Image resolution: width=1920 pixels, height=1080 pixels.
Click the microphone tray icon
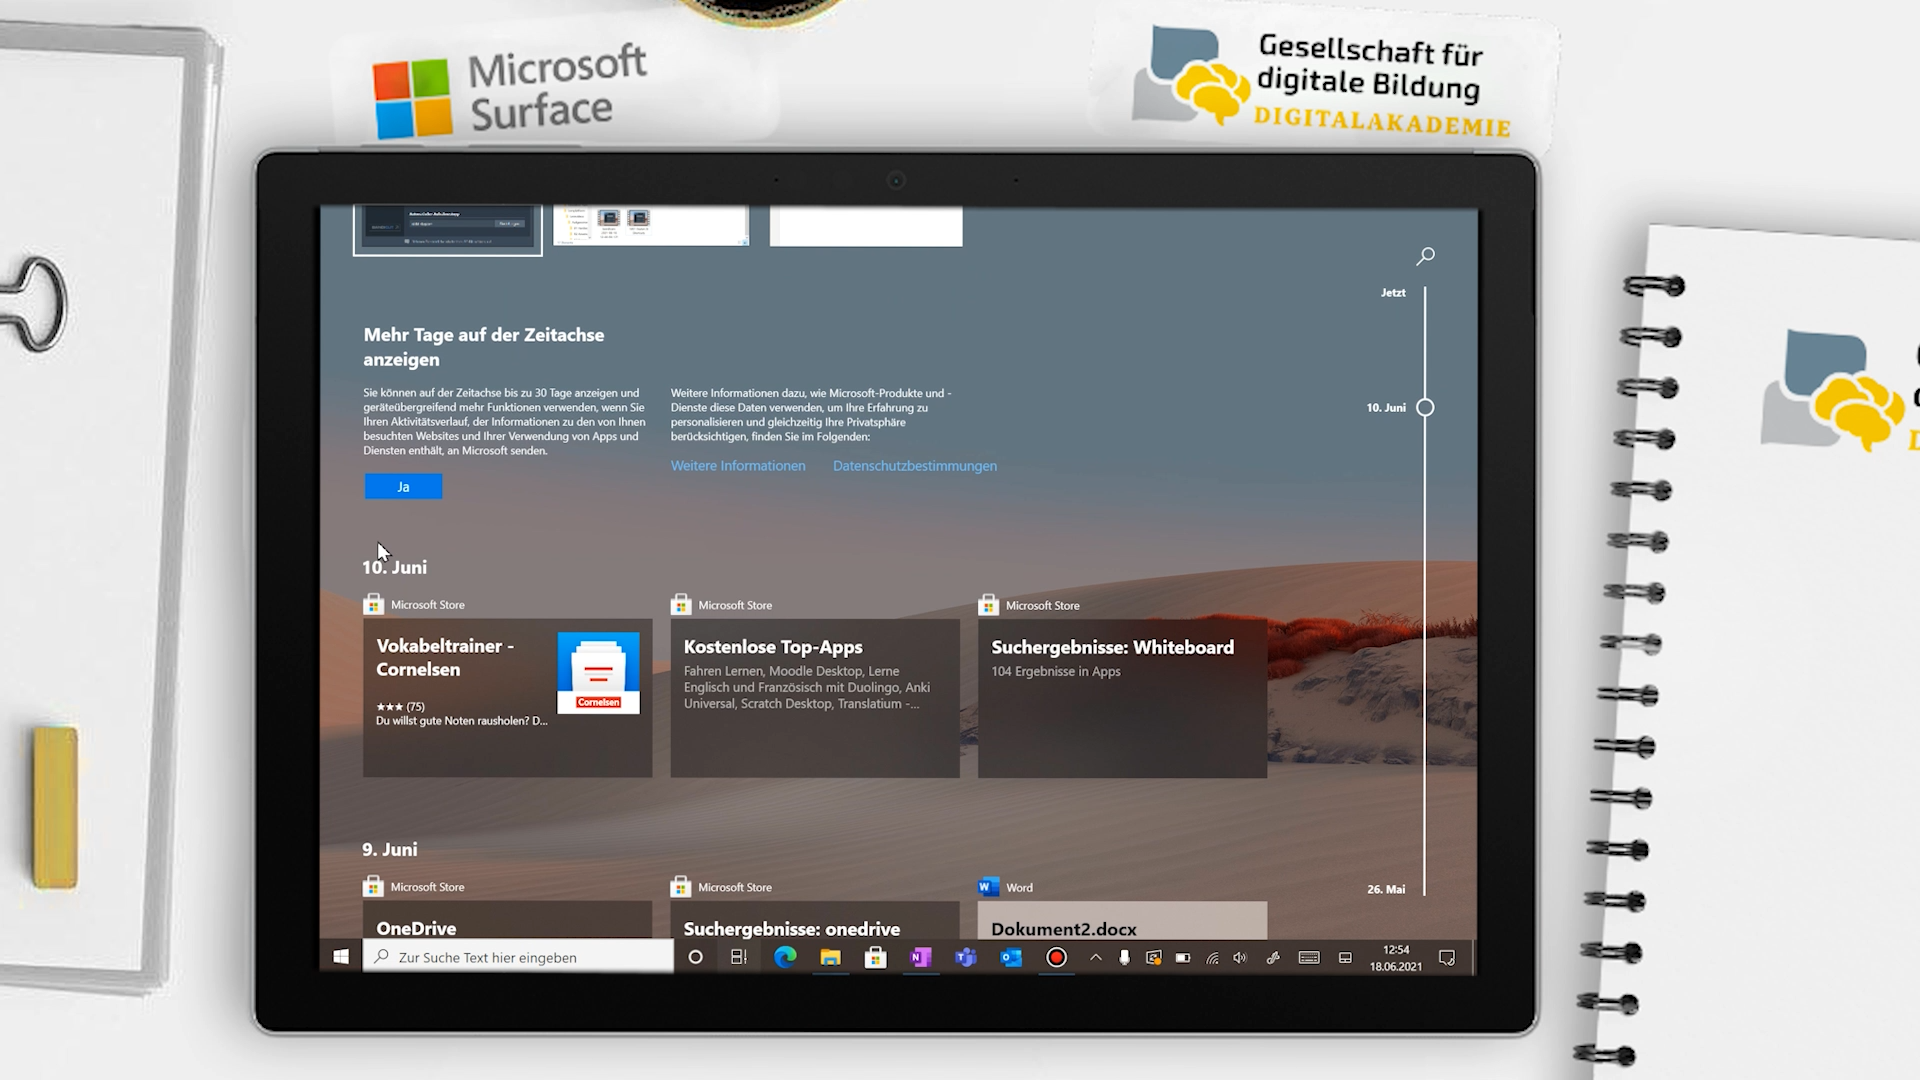tap(1124, 957)
